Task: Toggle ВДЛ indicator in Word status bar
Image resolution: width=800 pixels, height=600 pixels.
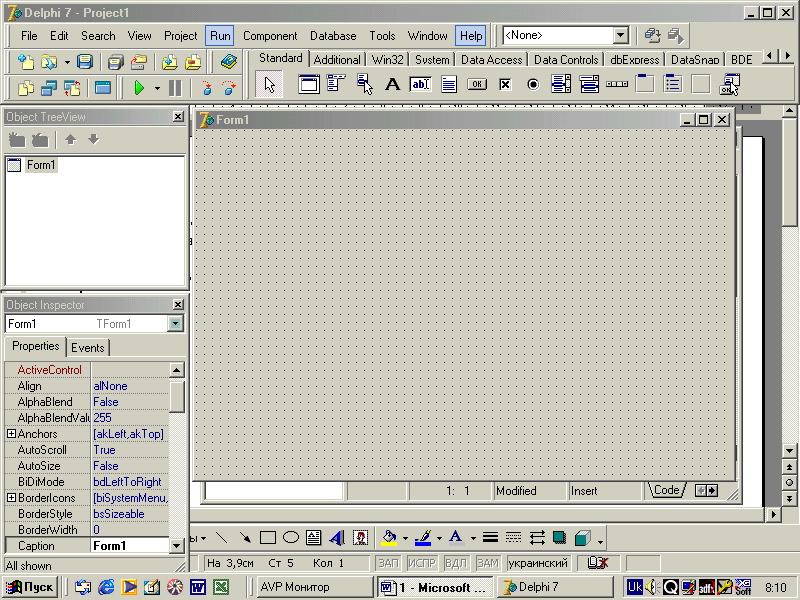Action: pyautogui.click(x=456, y=563)
